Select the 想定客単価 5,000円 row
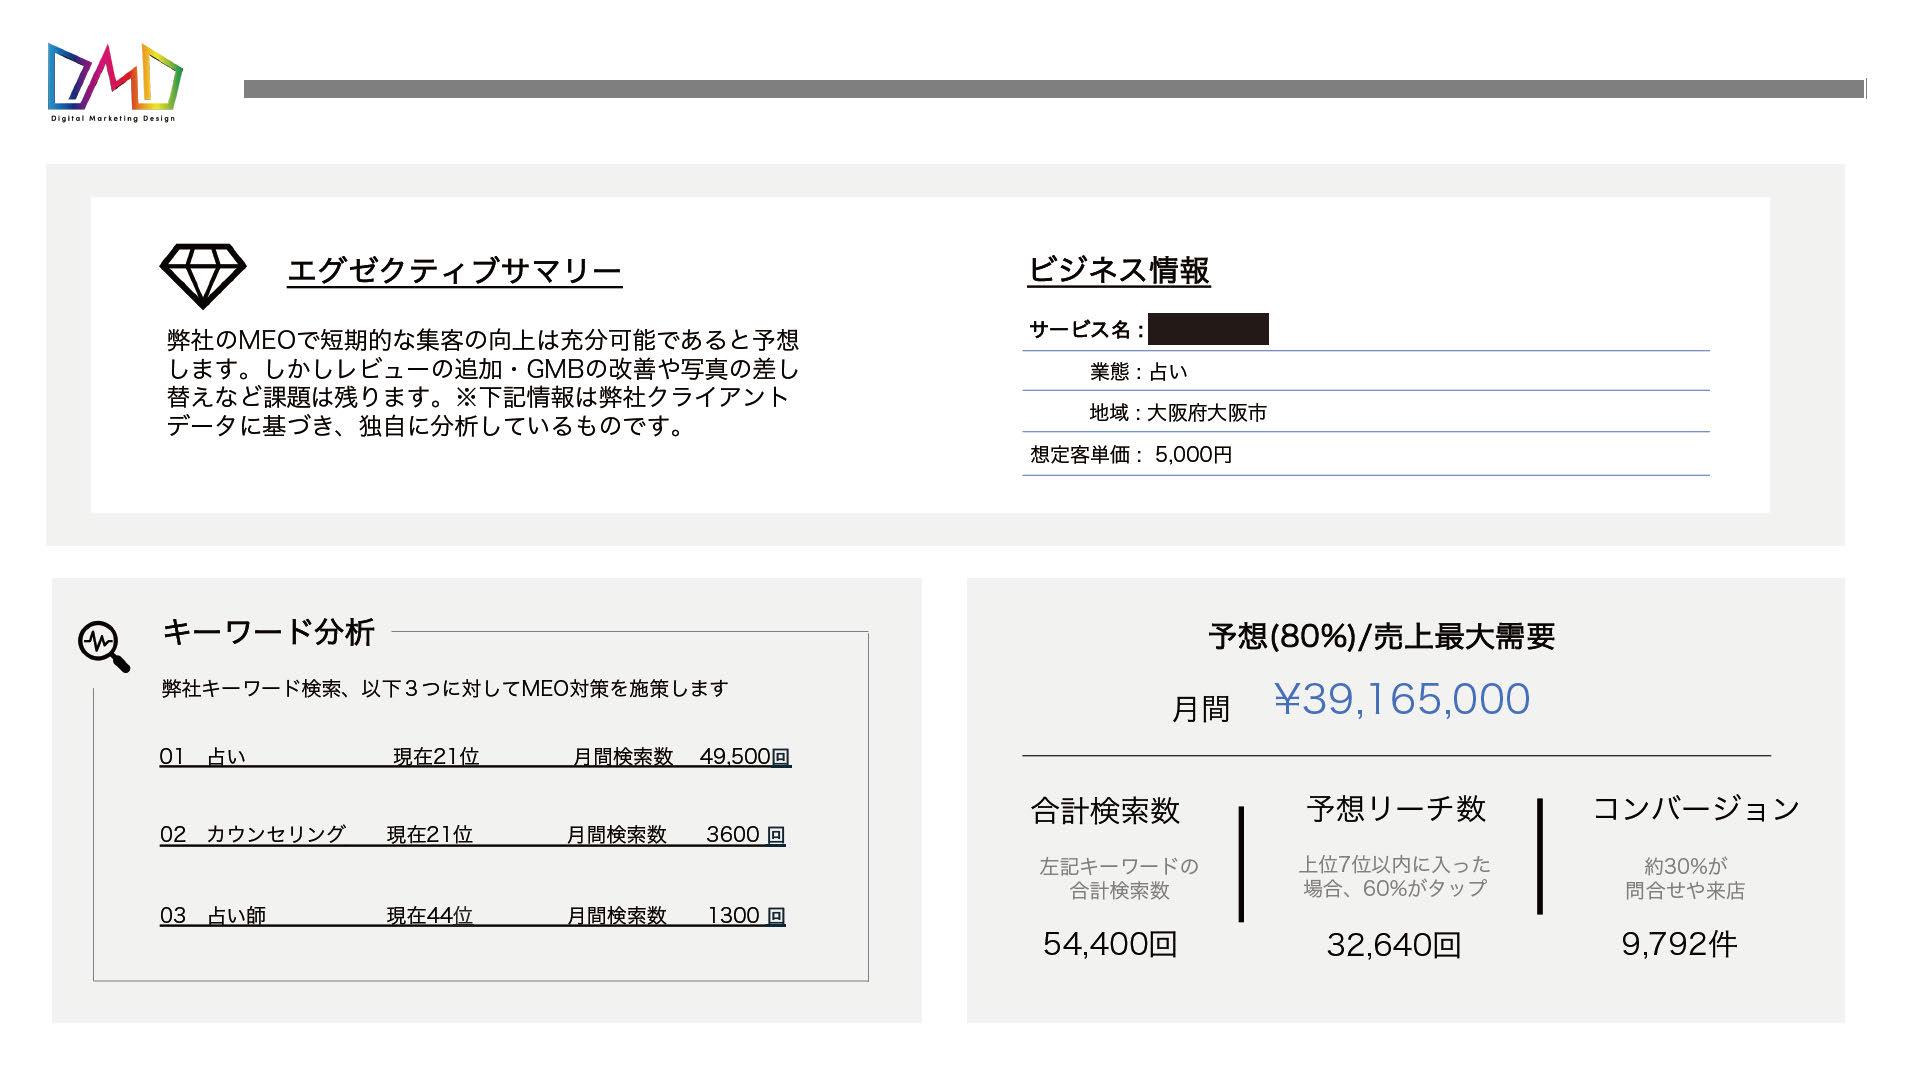The image size is (1920, 1080). [x=1131, y=455]
